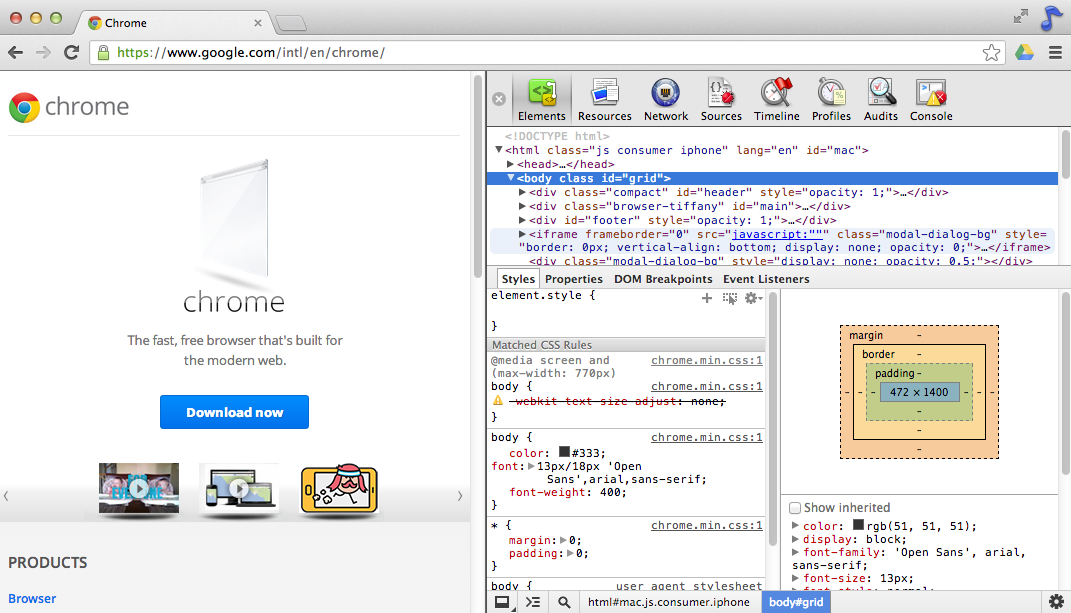The height and width of the screenshot is (613, 1071).
Task: Open the Resources panel
Action: (x=604, y=100)
